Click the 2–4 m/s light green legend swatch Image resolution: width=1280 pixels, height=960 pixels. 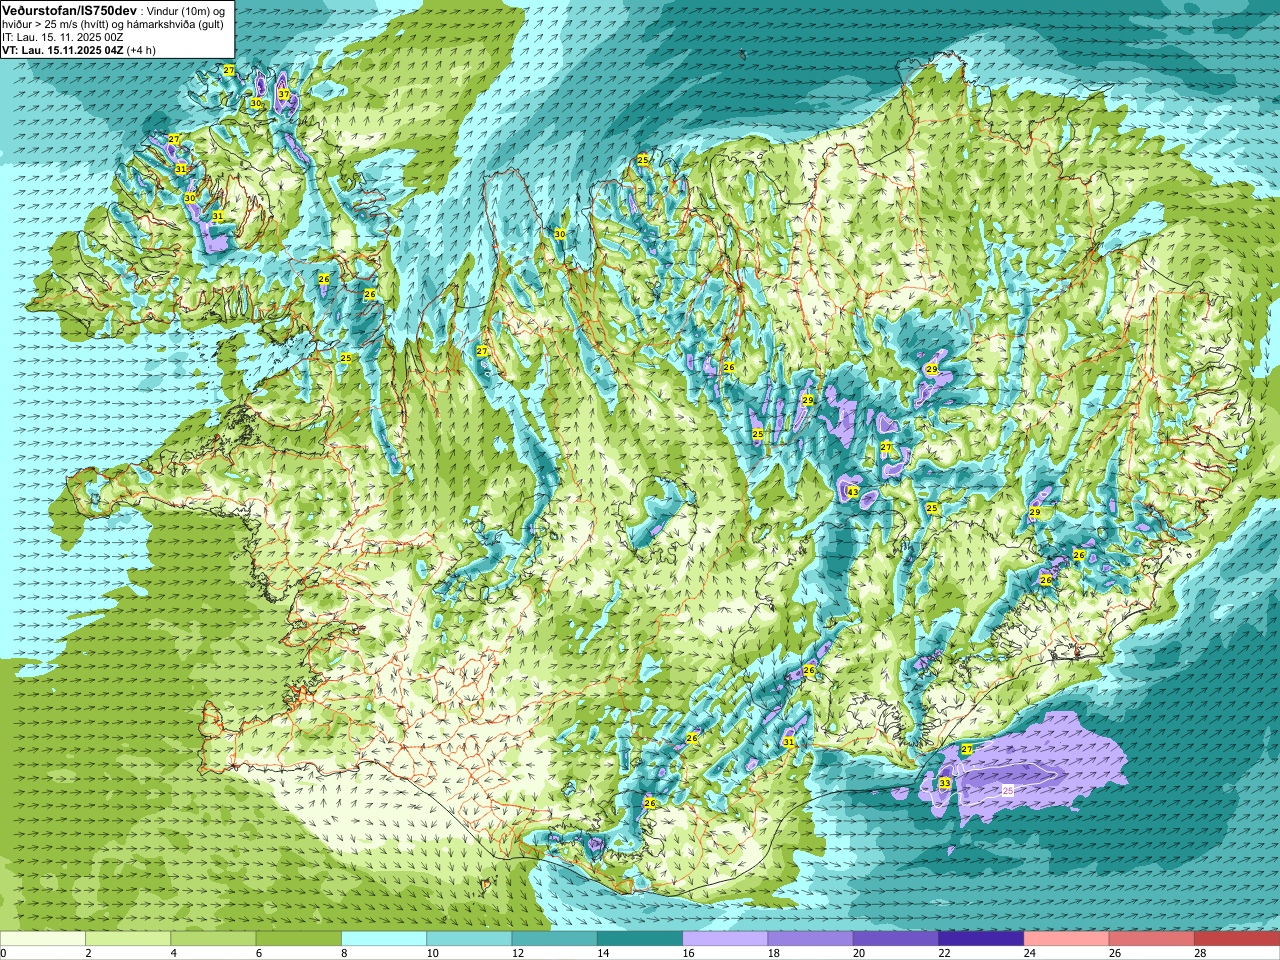click(x=128, y=939)
